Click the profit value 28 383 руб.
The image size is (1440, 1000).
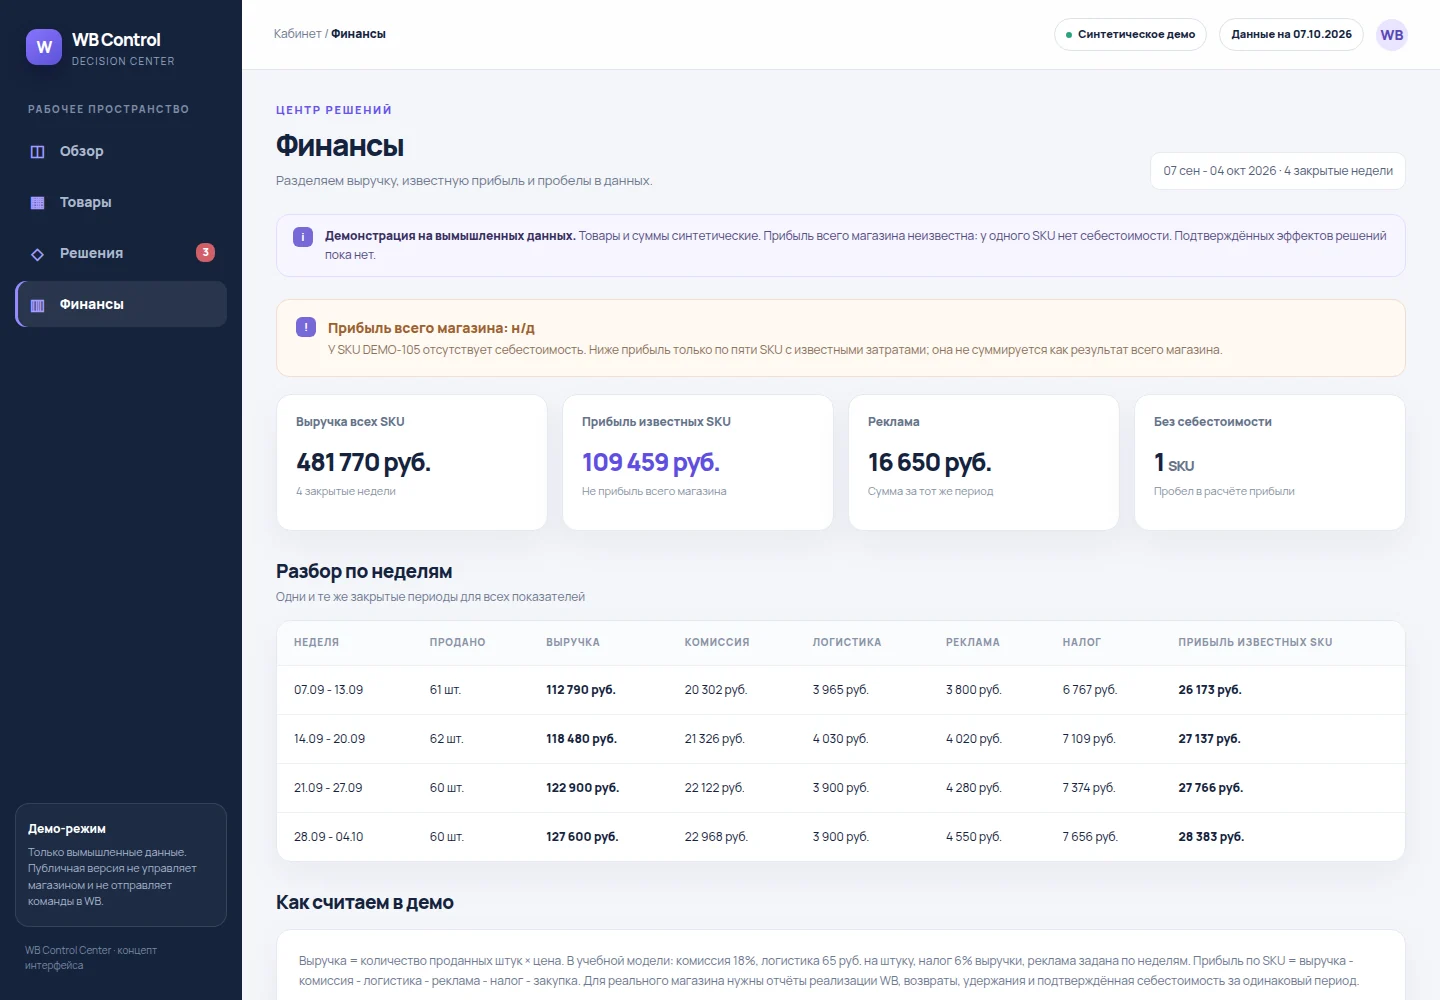click(x=1211, y=837)
